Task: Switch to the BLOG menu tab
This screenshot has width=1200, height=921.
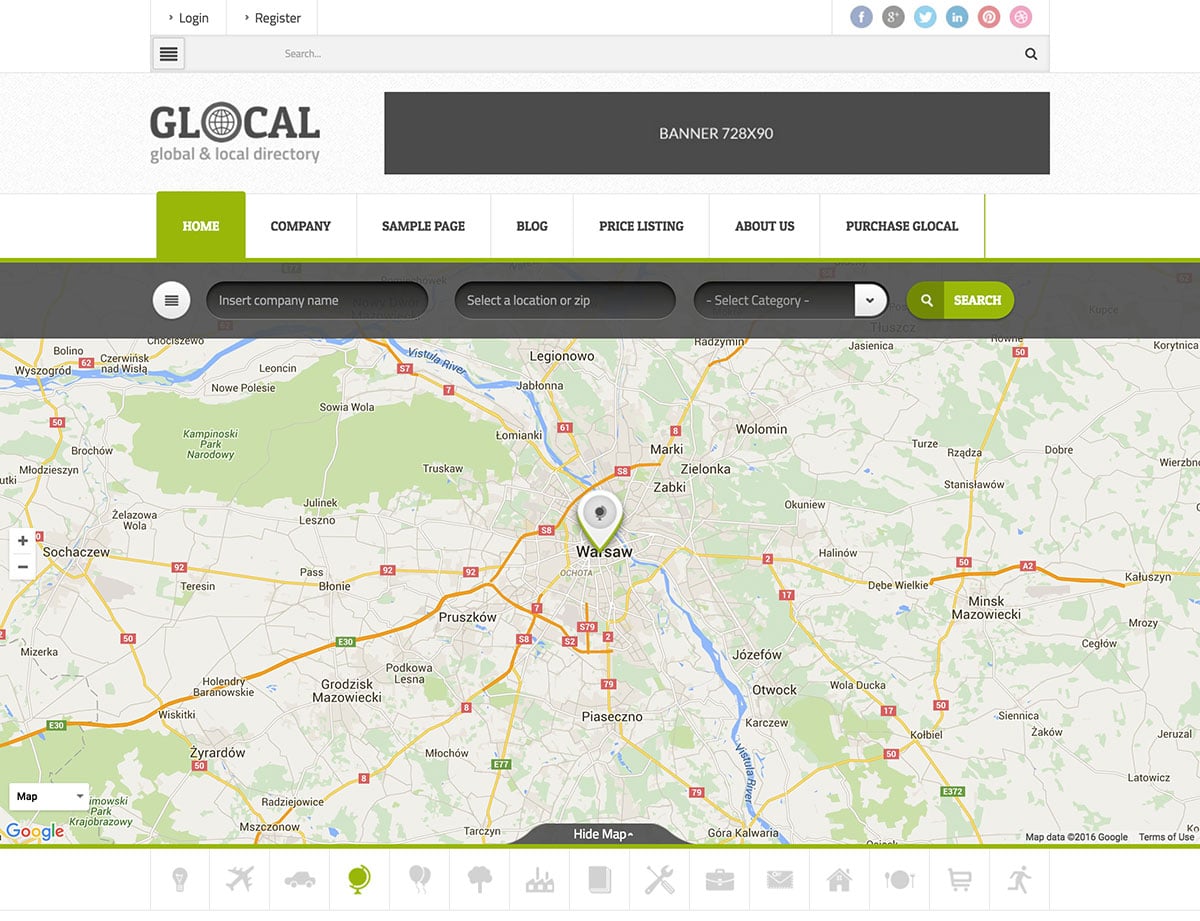Action: tap(531, 226)
